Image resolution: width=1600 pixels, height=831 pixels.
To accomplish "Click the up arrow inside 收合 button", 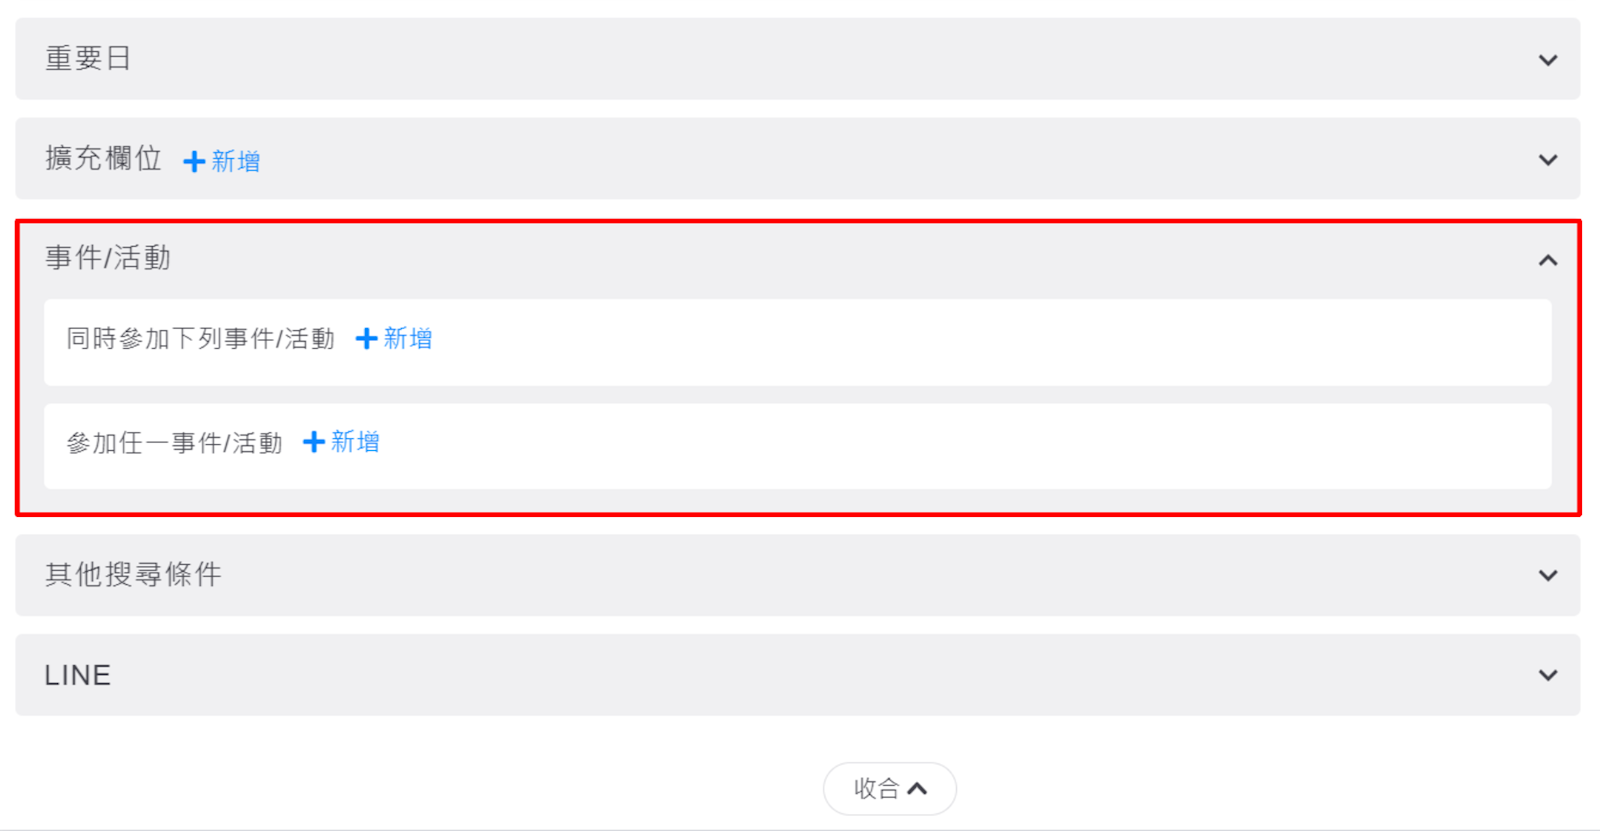I will 917,788.
